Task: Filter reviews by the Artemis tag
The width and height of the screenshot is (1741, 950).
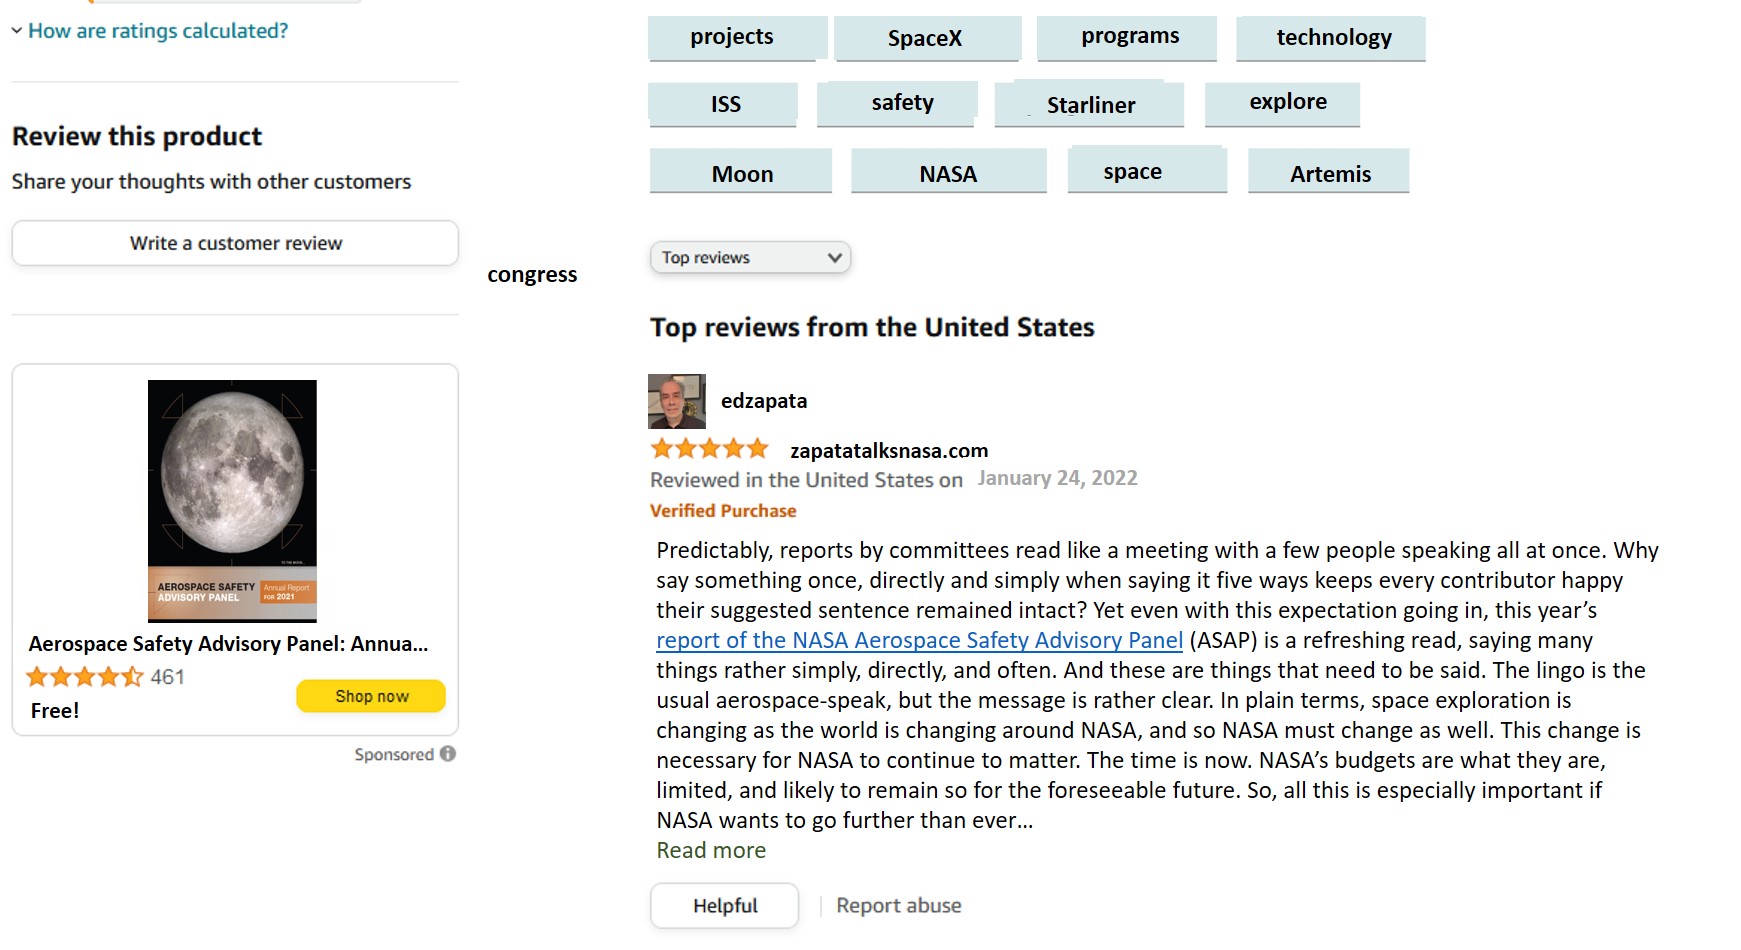Action: click(x=1329, y=173)
